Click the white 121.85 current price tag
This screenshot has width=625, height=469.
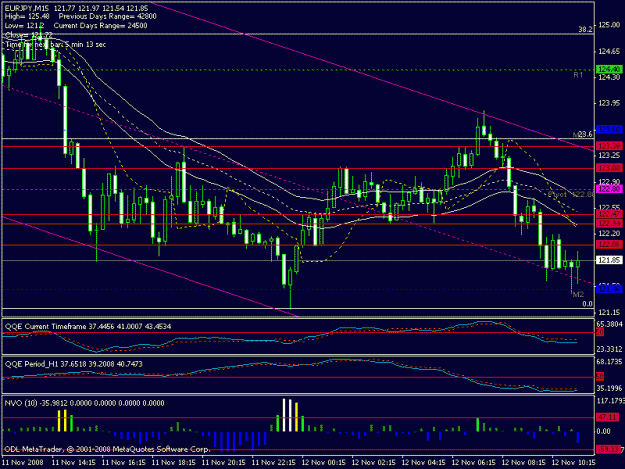[x=609, y=260]
